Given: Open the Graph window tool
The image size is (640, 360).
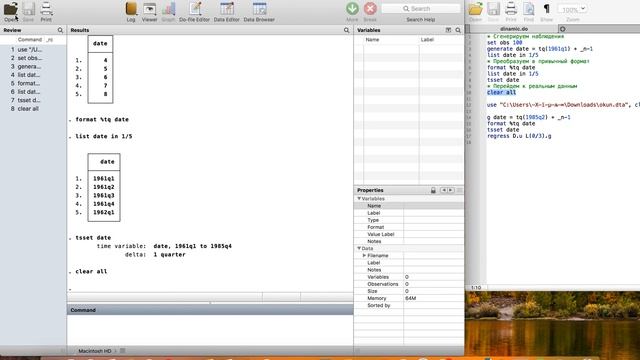Looking at the screenshot, I should (x=168, y=11).
